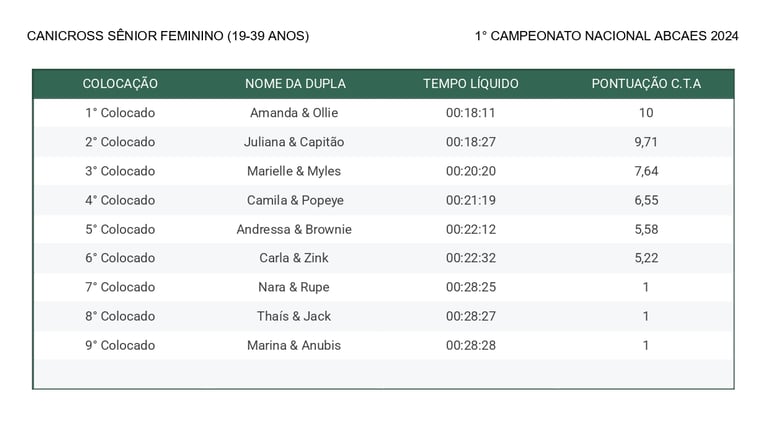Screen dimensions: 768x431
Task: Select the Marina & Anubis name cell
Action: pyautogui.click(x=294, y=345)
